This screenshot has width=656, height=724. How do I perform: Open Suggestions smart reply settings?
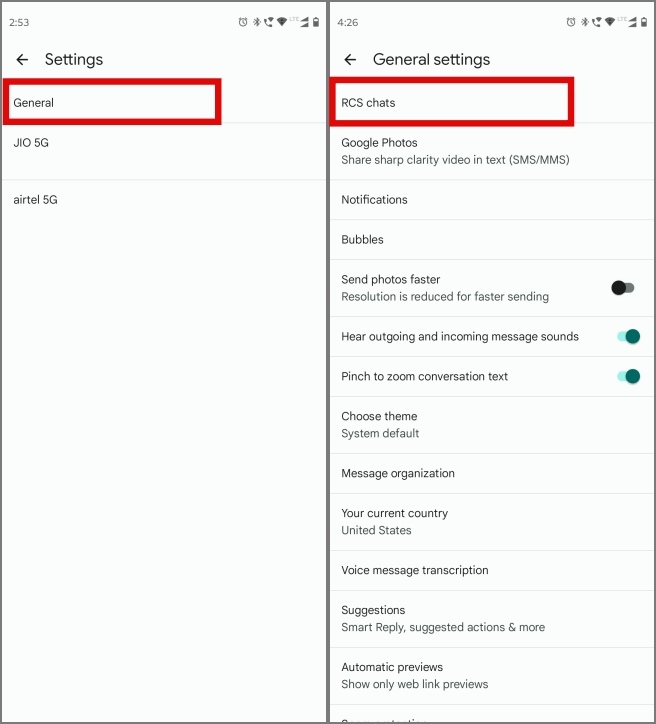click(492, 619)
